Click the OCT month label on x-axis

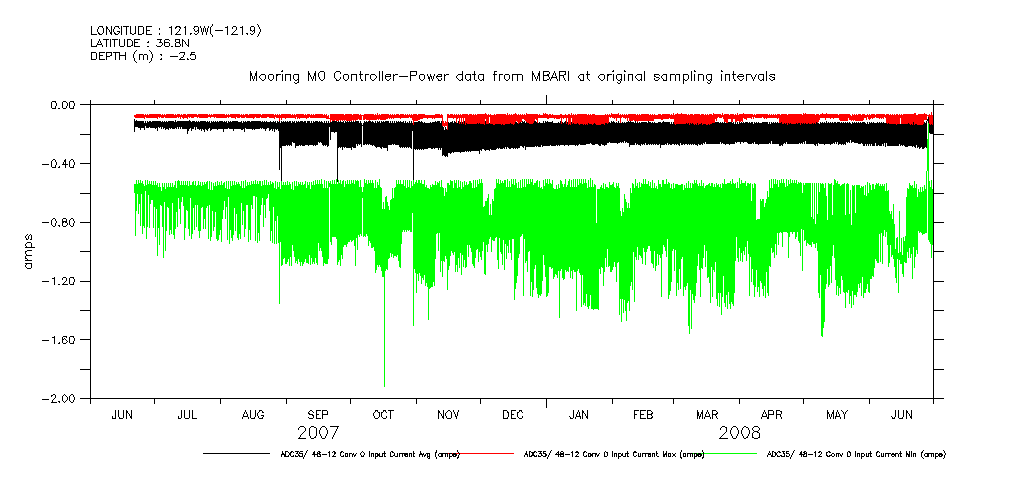click(x=383, y=414)
